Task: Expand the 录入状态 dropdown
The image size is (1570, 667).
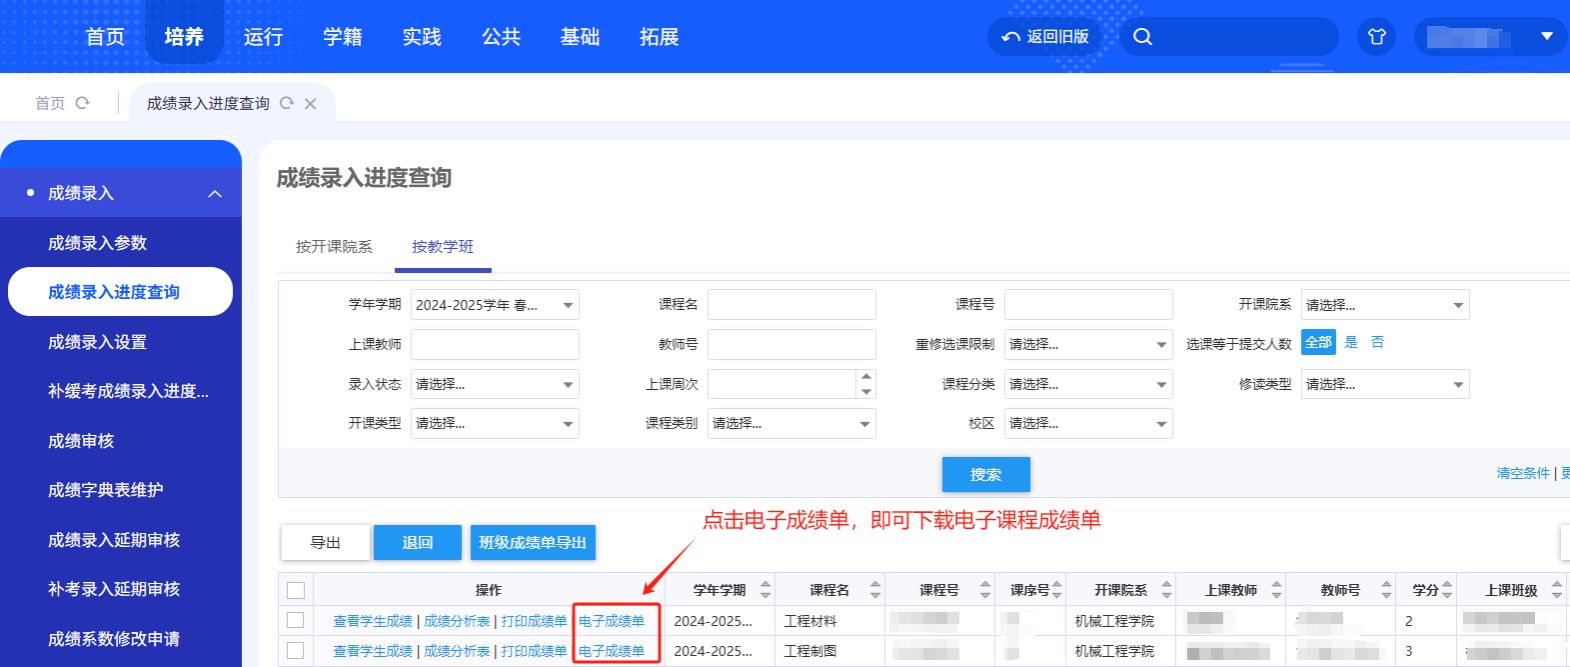Action: click(495, 384)
